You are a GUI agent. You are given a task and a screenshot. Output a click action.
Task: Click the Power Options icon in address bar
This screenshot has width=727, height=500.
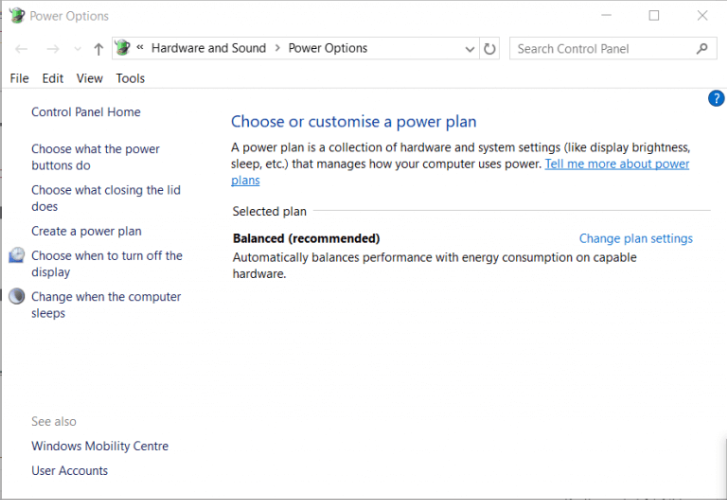(122, 48)
